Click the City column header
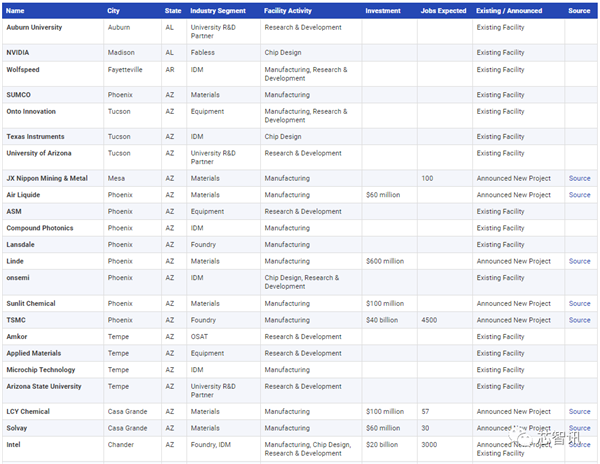This screenshot has height=464, width=600. point(114,11)
